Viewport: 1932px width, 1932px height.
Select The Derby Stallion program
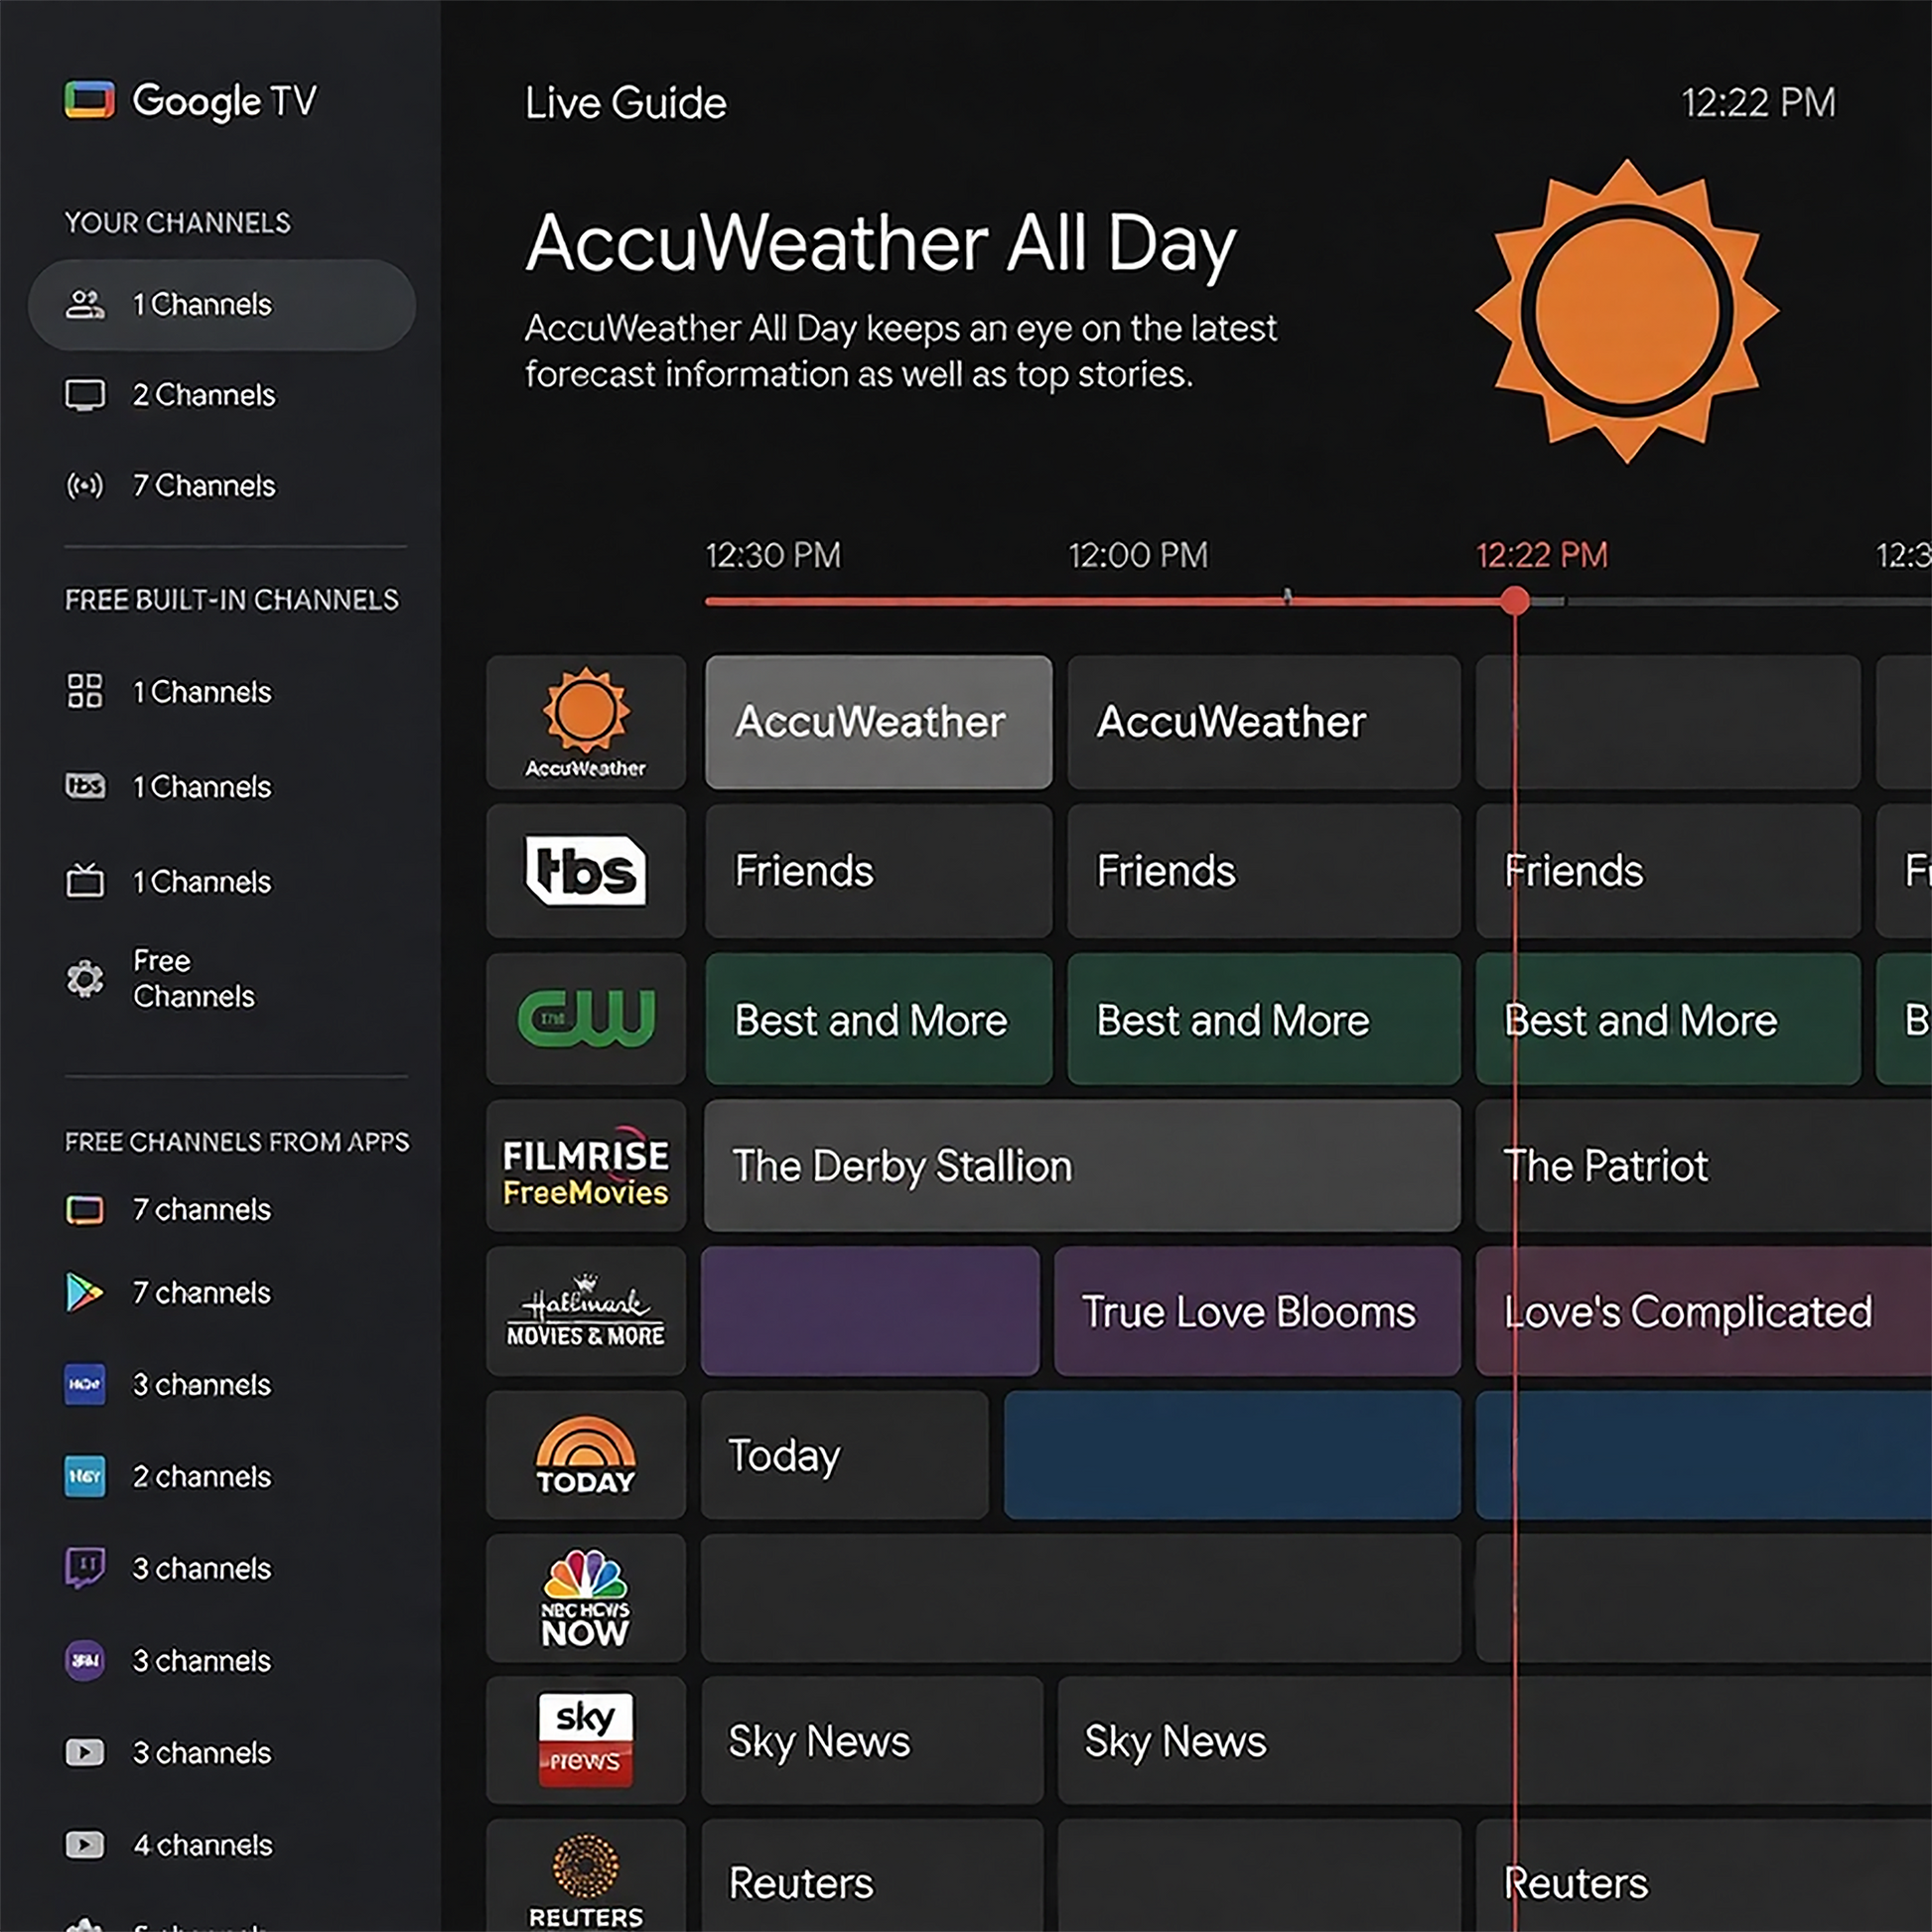(x=1082, y=1166)
